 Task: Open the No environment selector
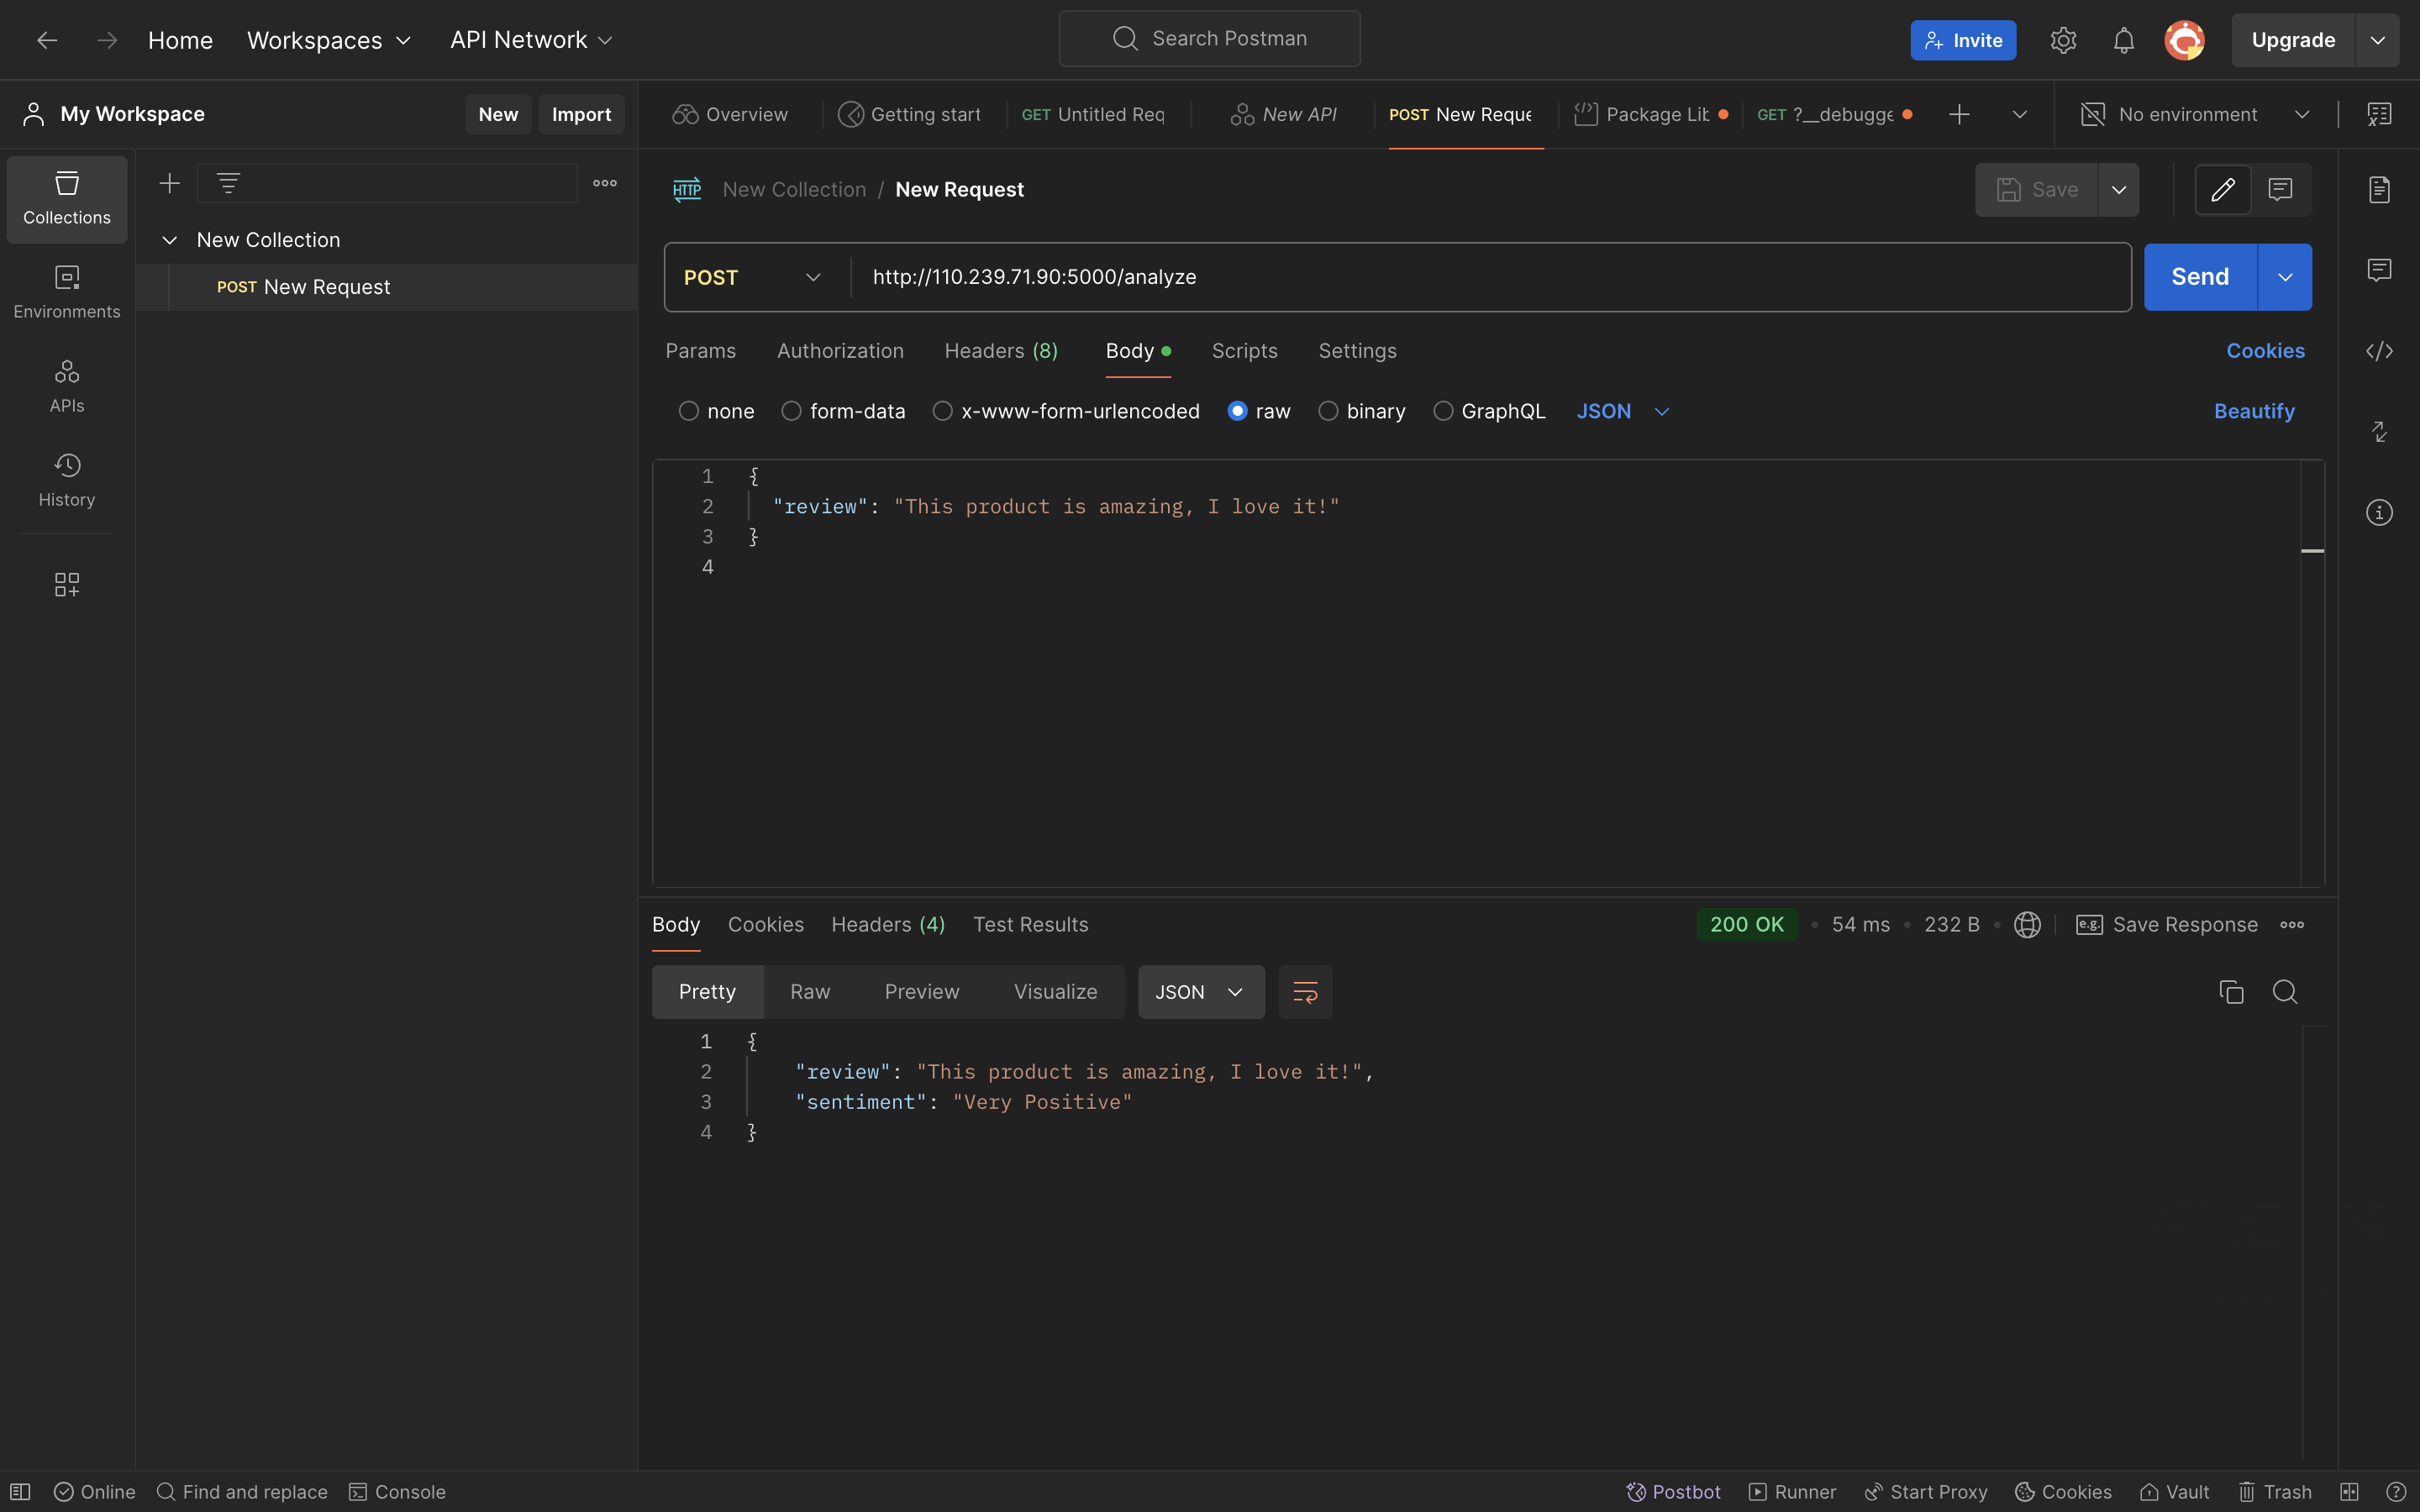2195,114
